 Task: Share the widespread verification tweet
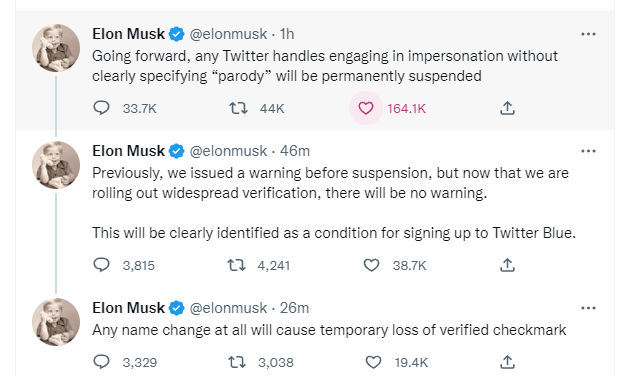point(507,265)
